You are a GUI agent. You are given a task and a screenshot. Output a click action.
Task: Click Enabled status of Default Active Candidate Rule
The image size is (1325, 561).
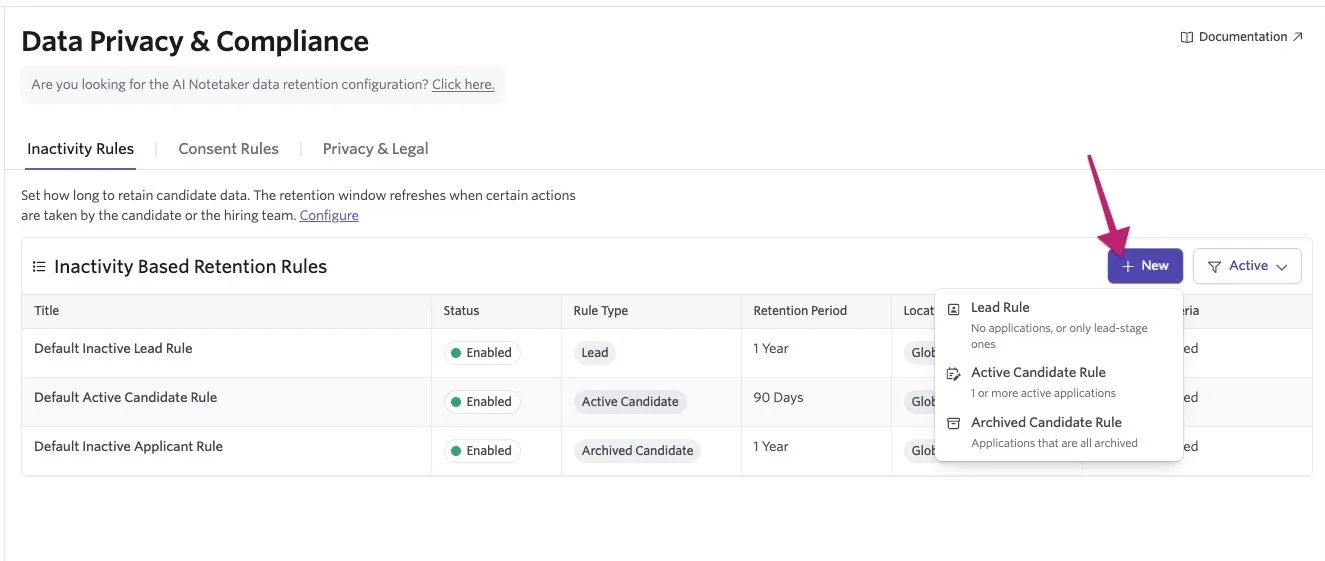tap(482, 402)
